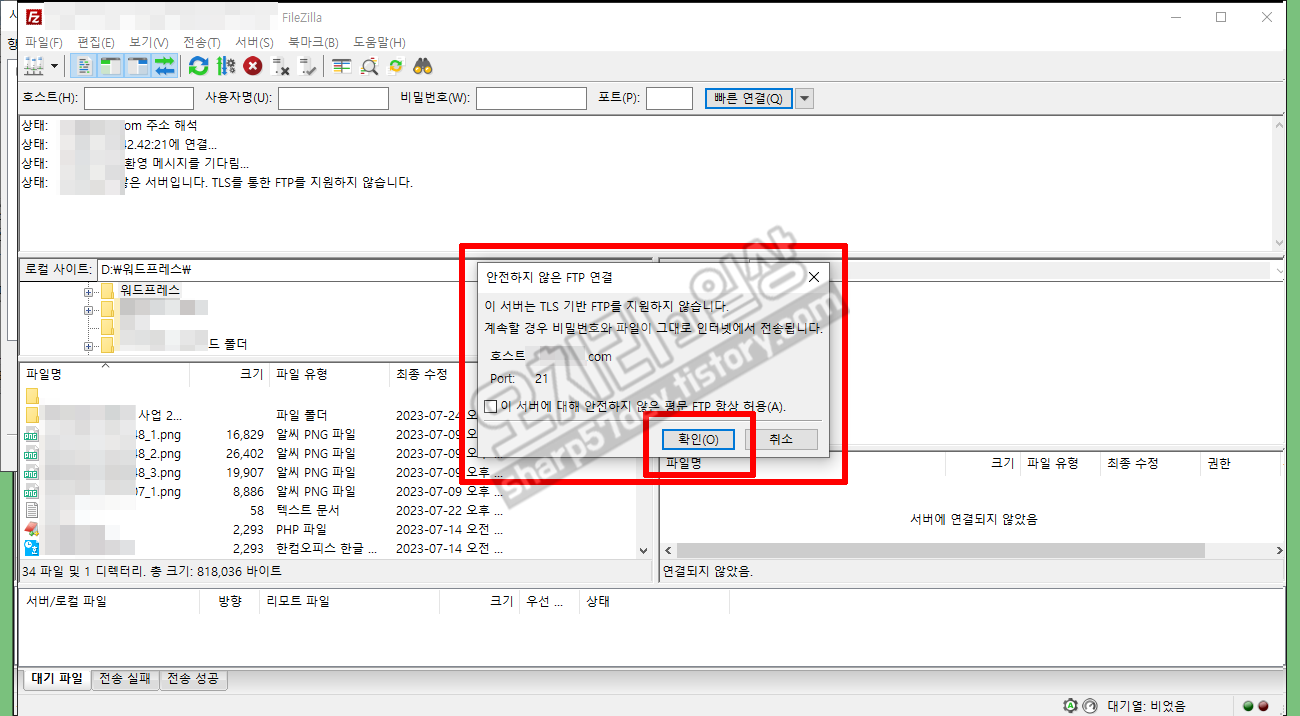Viewport: 1300px width, 716px height.
Task: Open 도움말(H) menu
Action: pos(379,42)
